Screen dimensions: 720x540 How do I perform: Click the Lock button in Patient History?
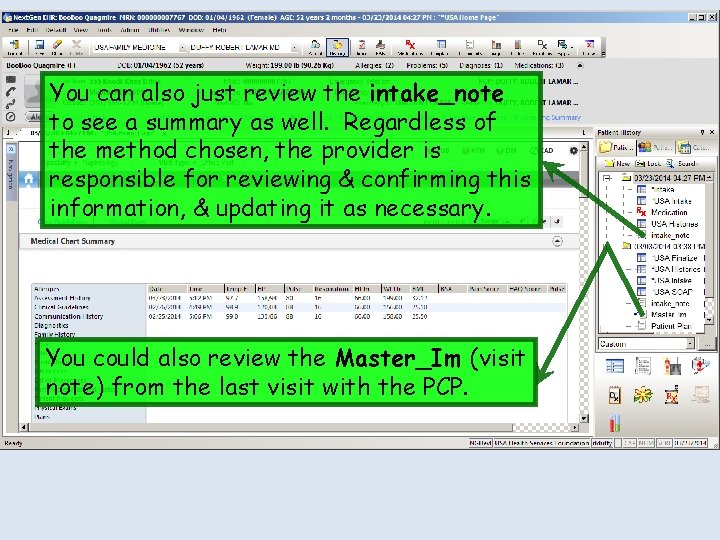pos(648,163)
